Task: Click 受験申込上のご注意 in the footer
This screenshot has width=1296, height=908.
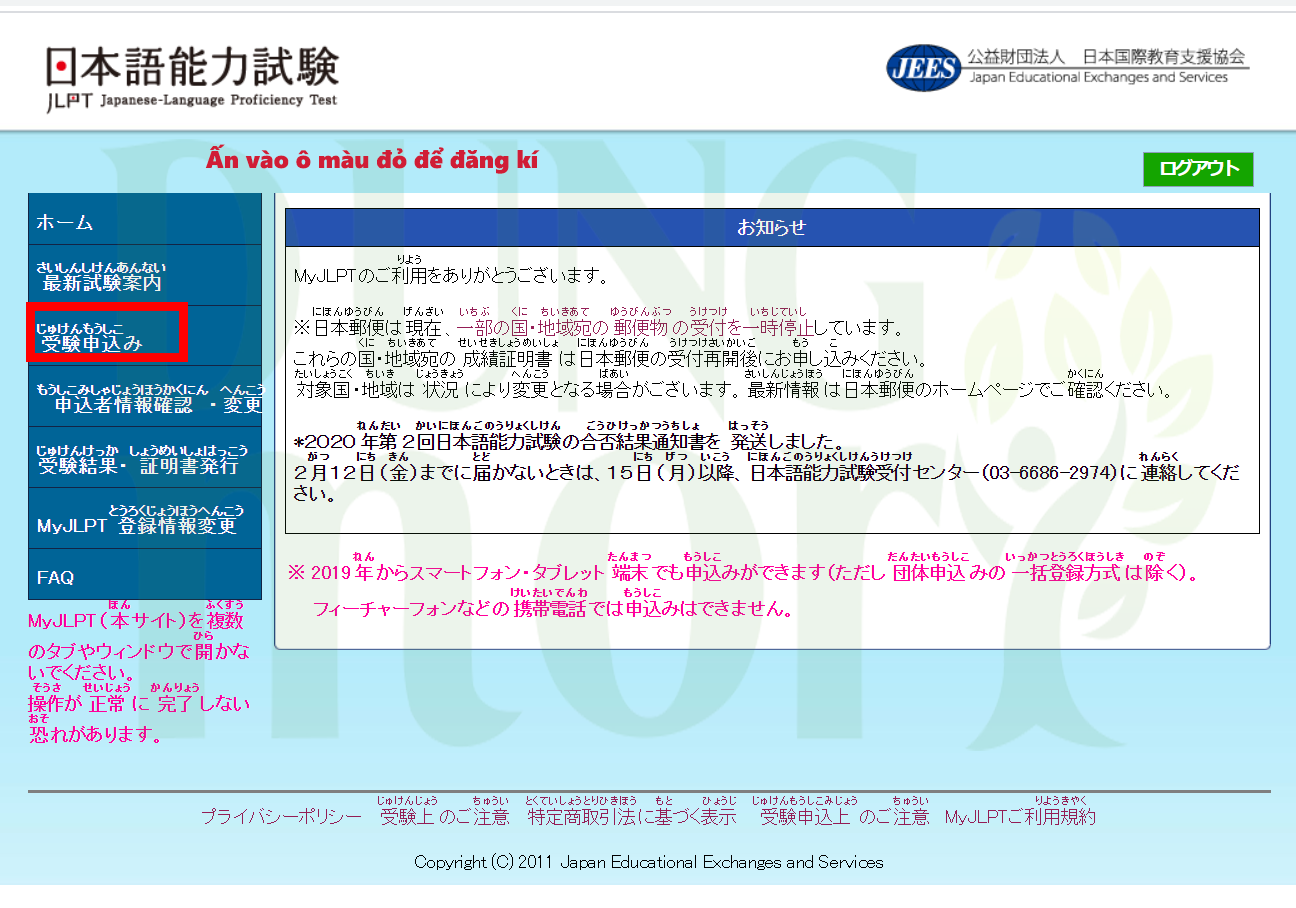Action: pyautogui.click(x=844, y=817)
